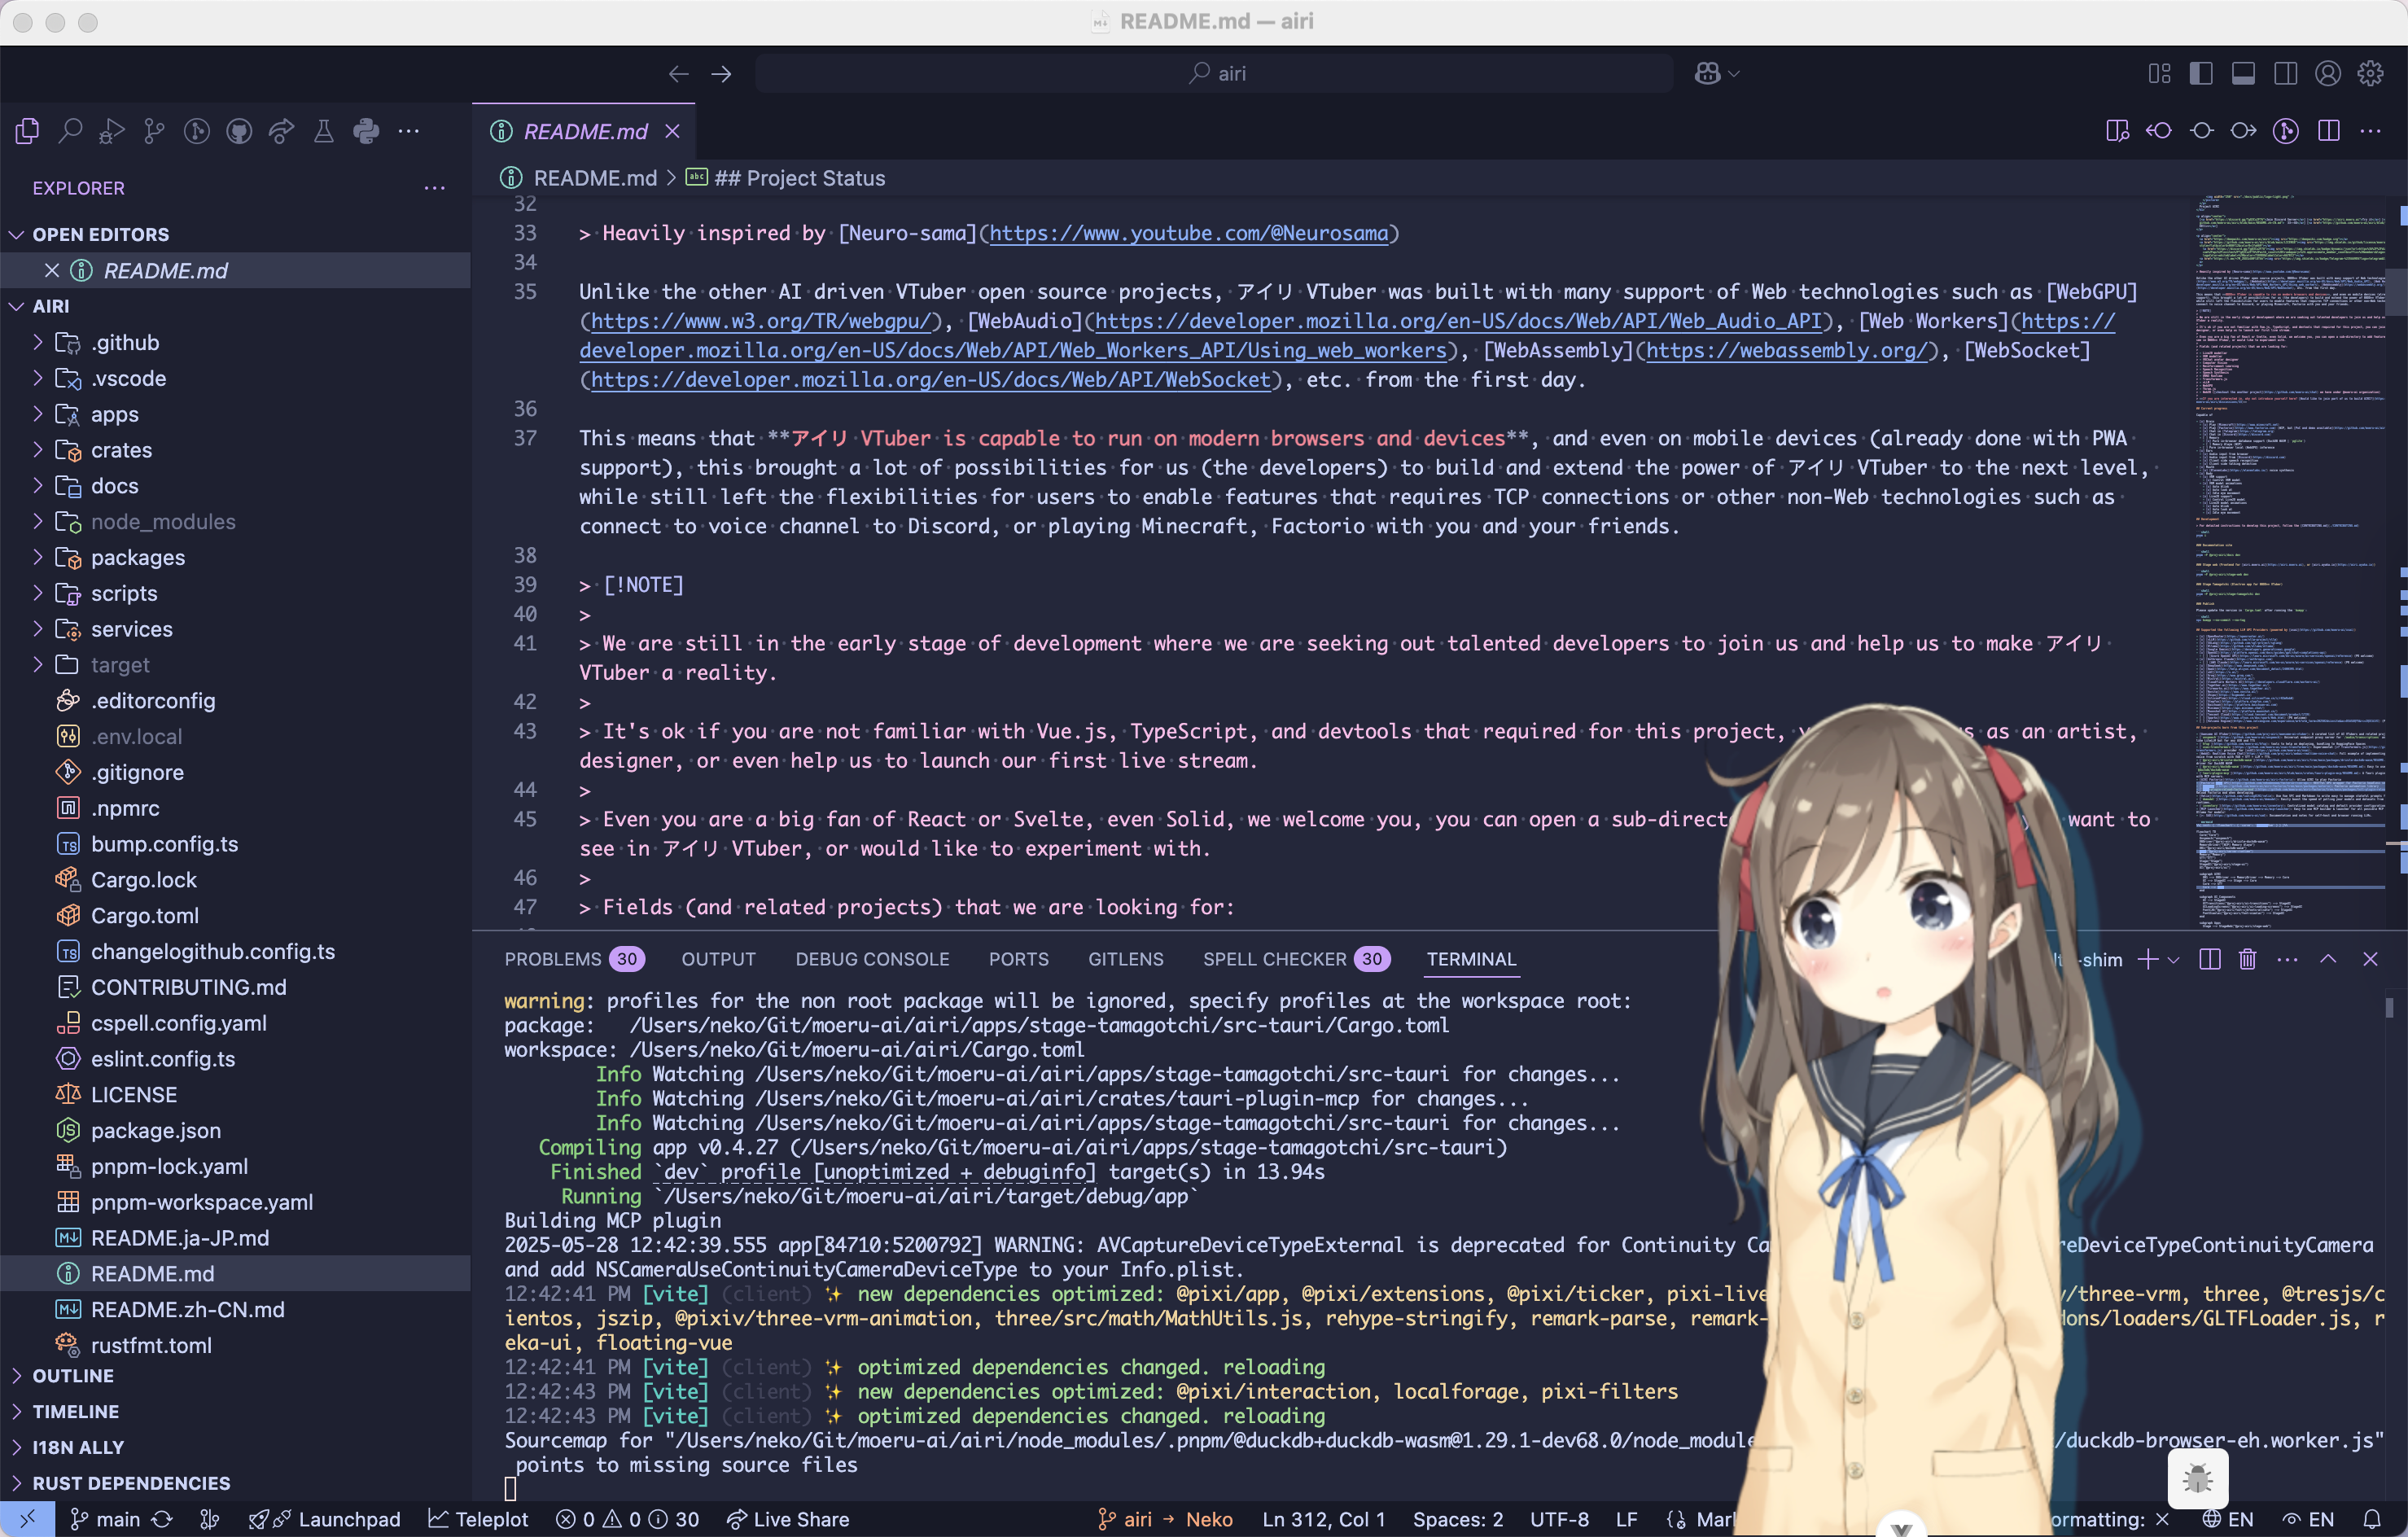Open Explorer section actions ellipsis
2408x1537 pixels.
435,188
